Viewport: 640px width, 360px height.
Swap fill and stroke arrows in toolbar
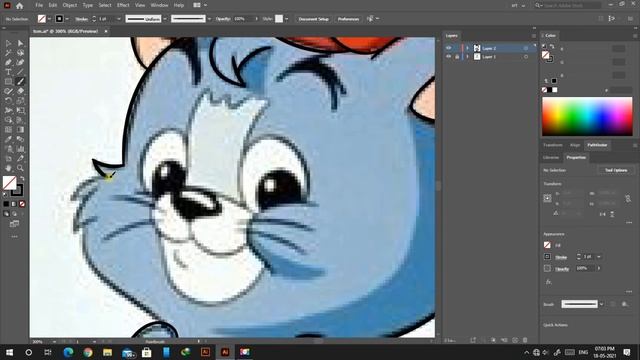tap(22, 178)
